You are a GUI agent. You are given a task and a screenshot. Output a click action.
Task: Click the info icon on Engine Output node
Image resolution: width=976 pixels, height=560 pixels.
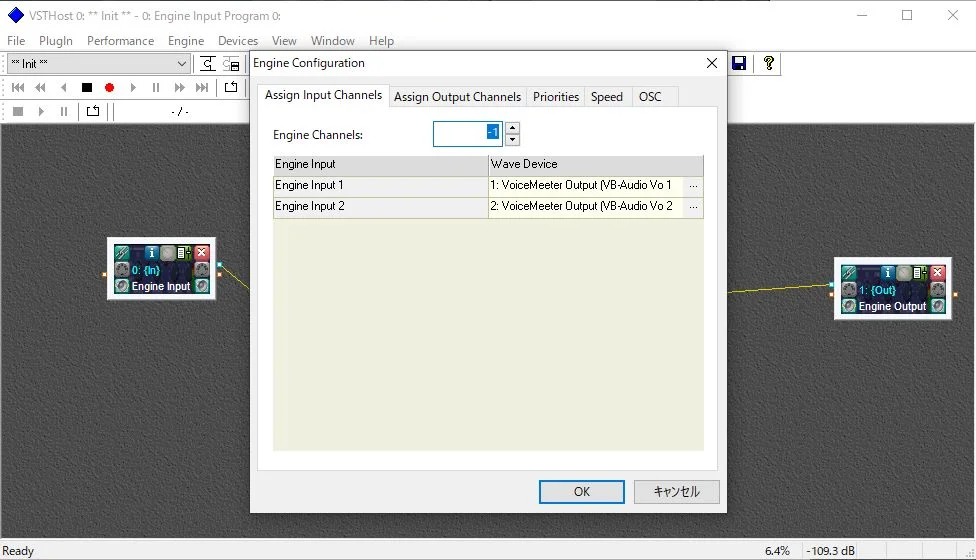886,273
